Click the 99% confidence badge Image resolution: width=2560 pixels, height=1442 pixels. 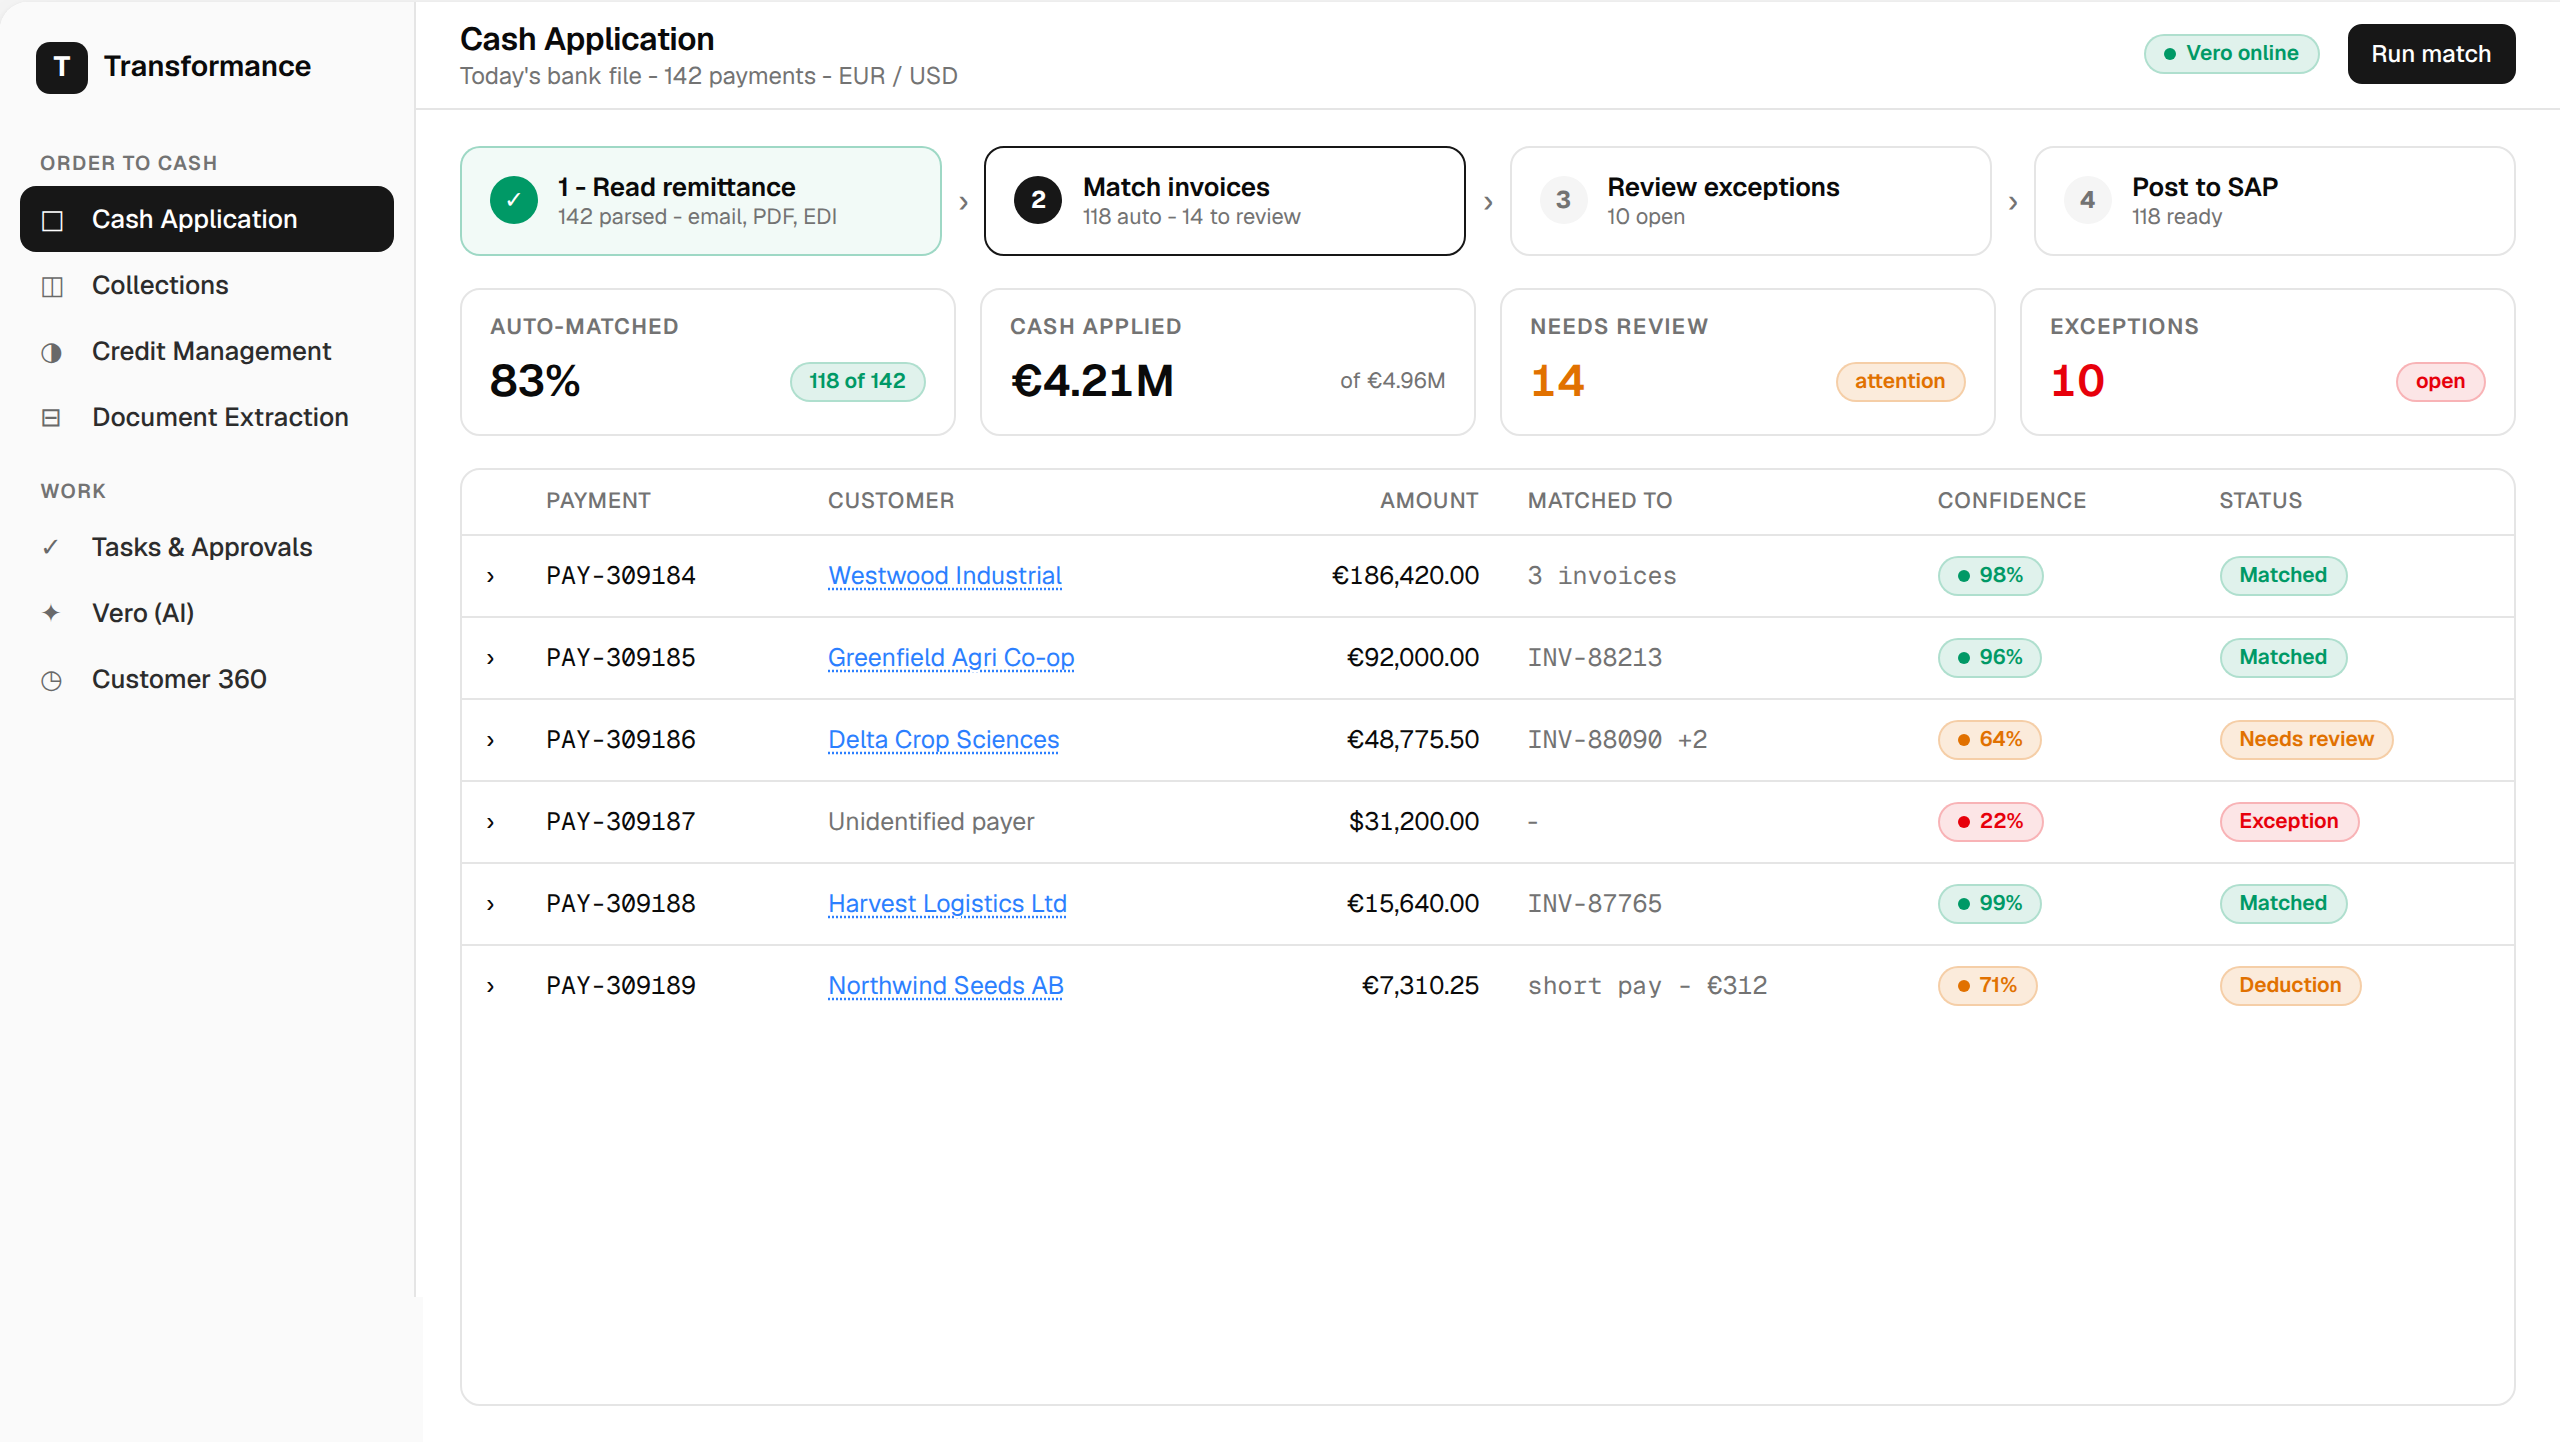pos(1990,904)
